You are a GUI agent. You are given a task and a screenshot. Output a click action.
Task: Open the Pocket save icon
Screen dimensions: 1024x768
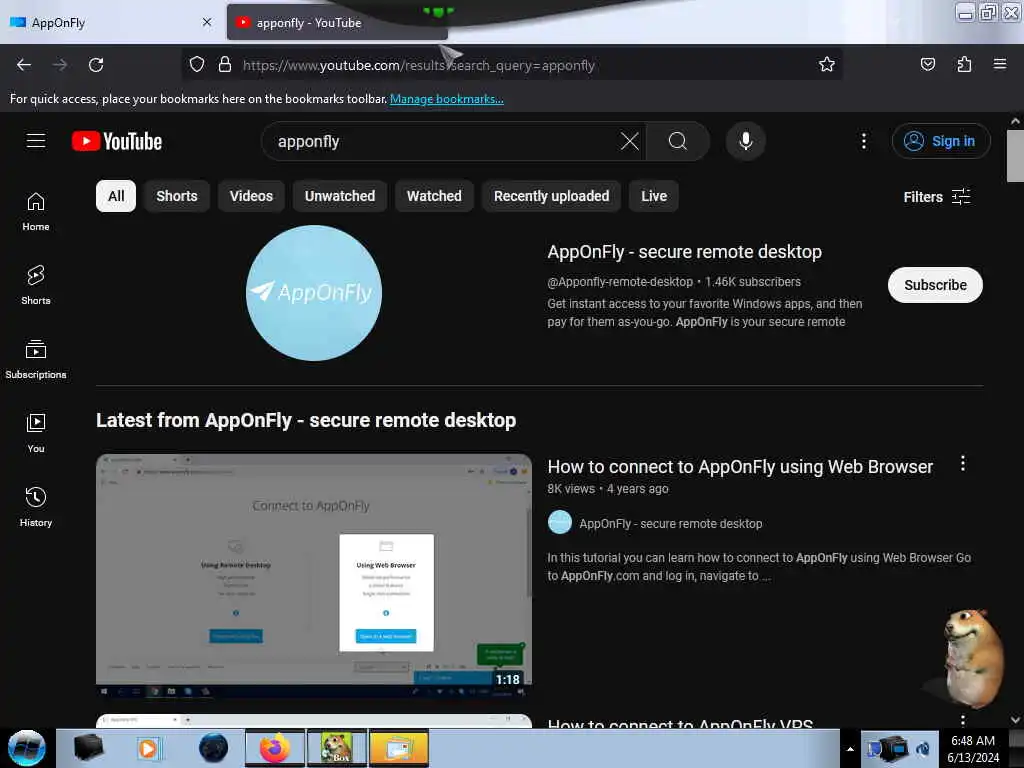[x=927, y=65]
